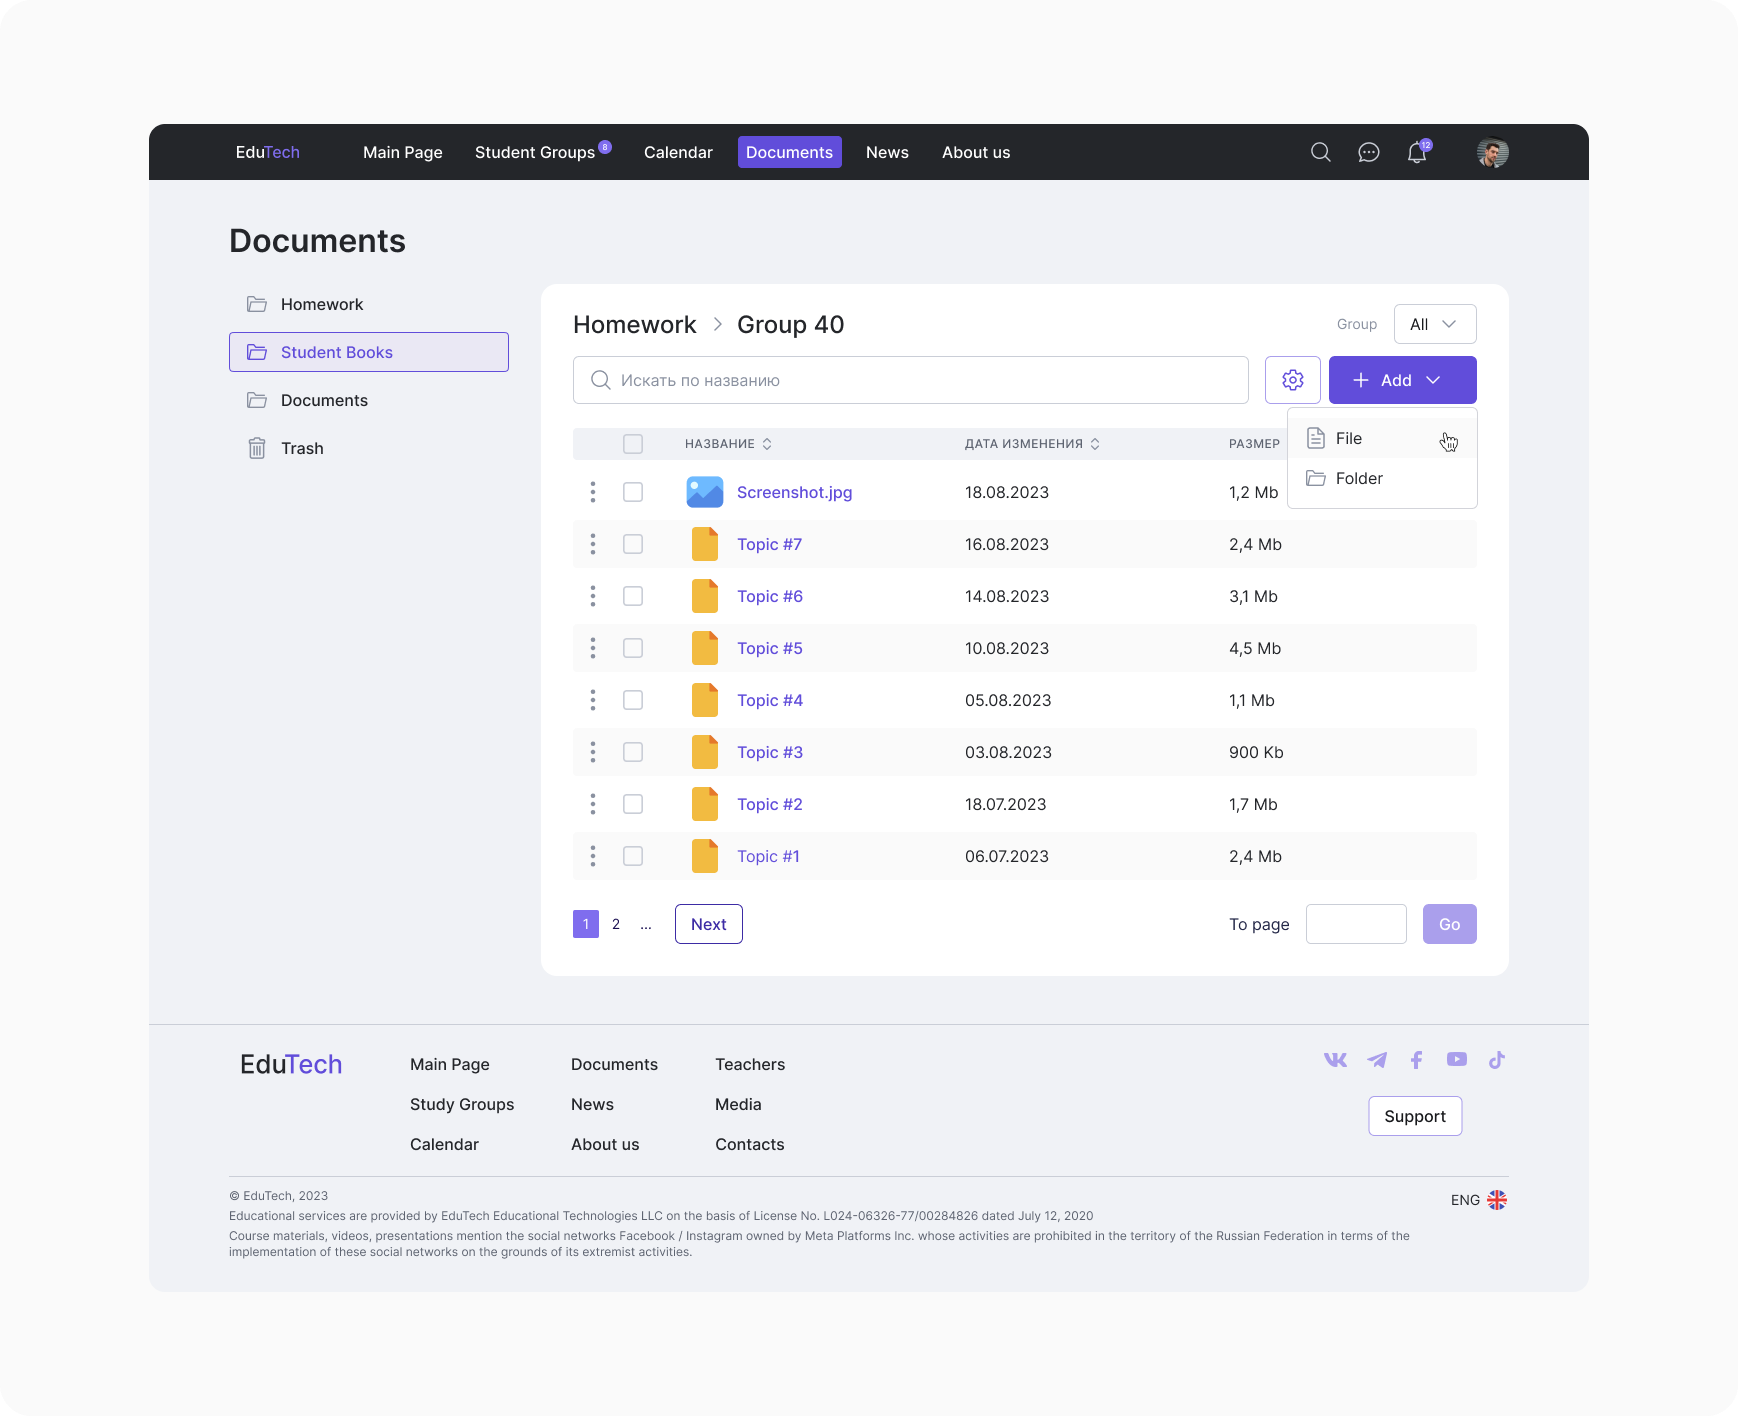Go to the Next page
This screenshot has height=1416, width=1738.
tap(708, 924)
